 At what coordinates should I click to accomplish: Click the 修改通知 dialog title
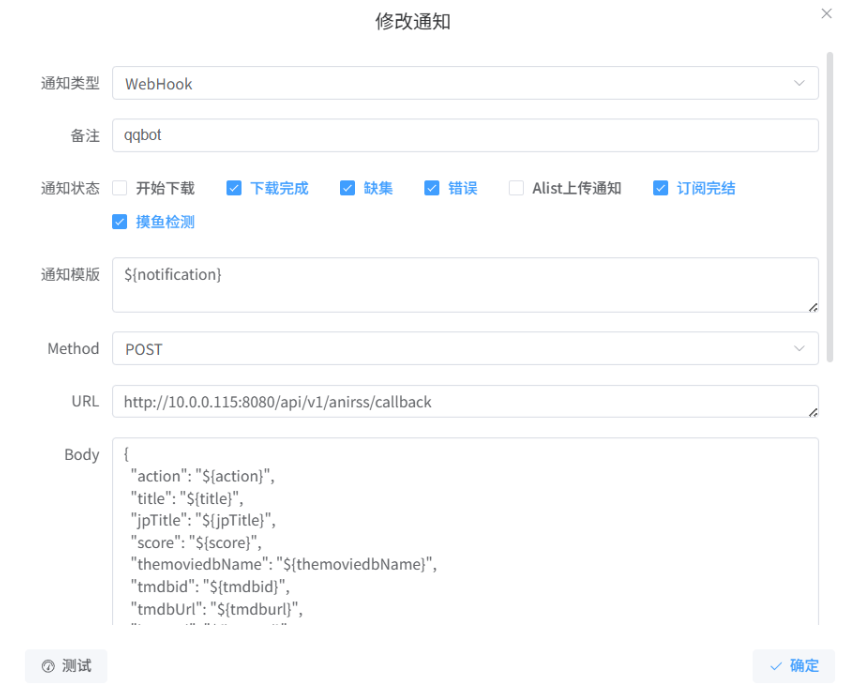click(413, 22)
